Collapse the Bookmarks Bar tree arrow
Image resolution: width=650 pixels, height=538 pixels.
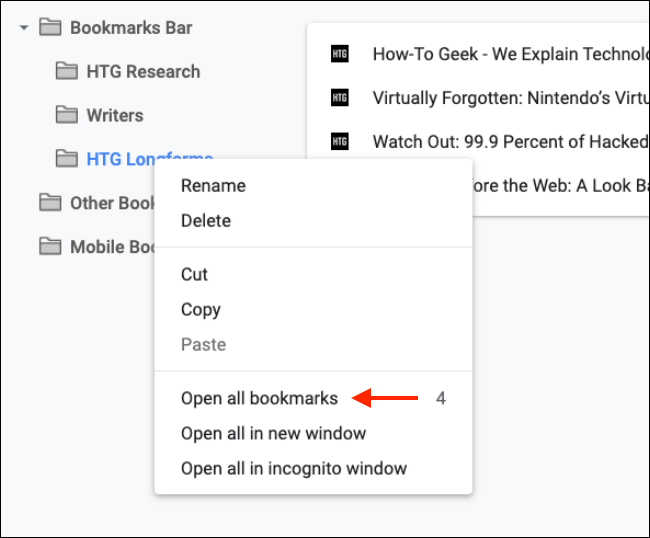23,28
